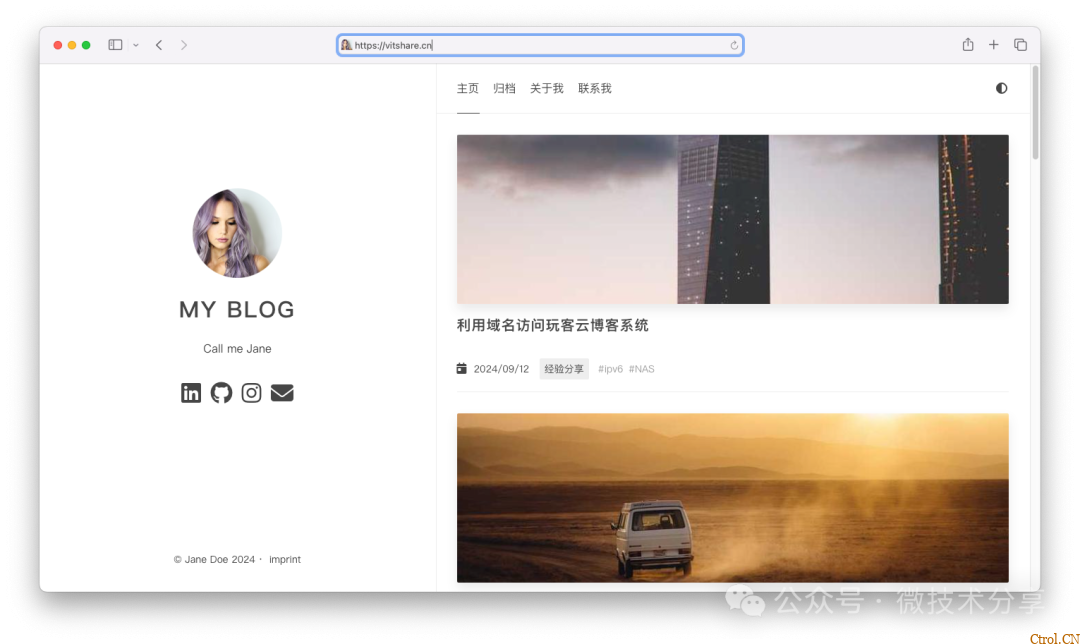This screenshot has width=1080, height=644.
Task: Click the email envelope icon
Action: (282, 393)
